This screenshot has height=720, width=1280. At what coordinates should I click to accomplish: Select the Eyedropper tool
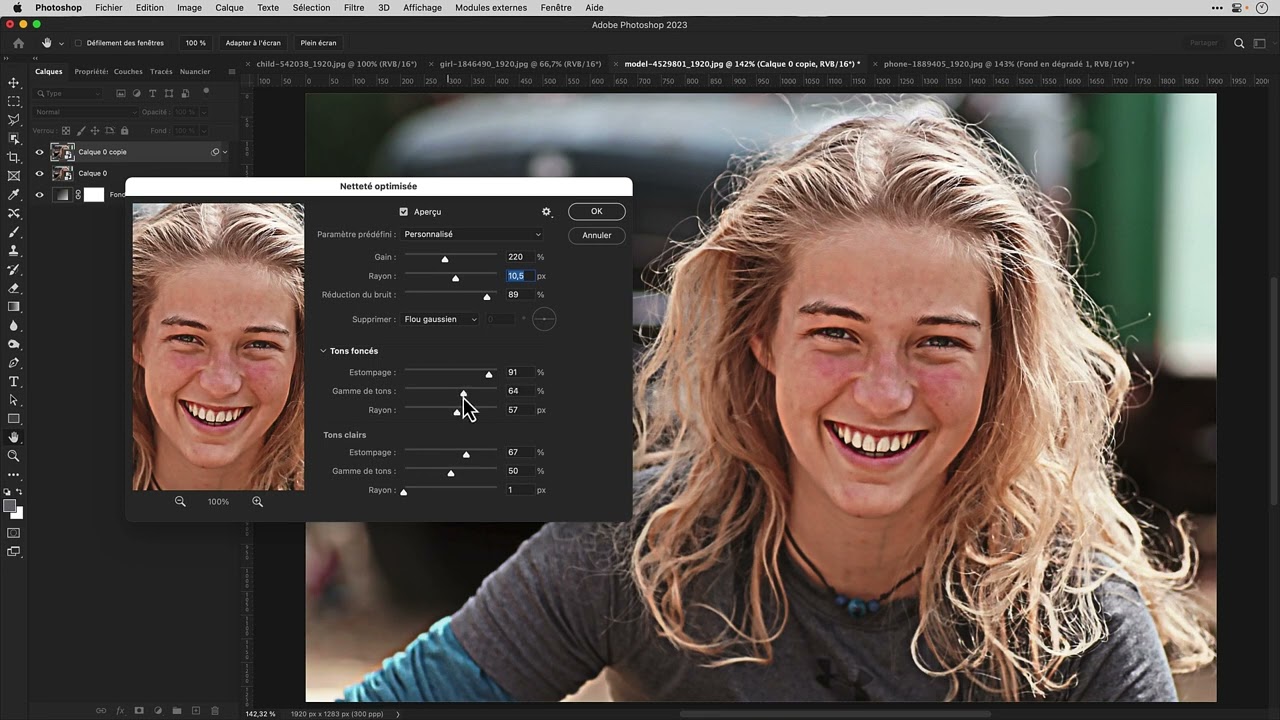coord(14,195)
